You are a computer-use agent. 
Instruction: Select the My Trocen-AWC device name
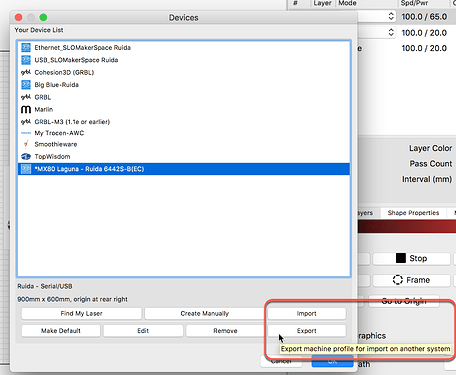pyautogui.click(x=59, y=133)
